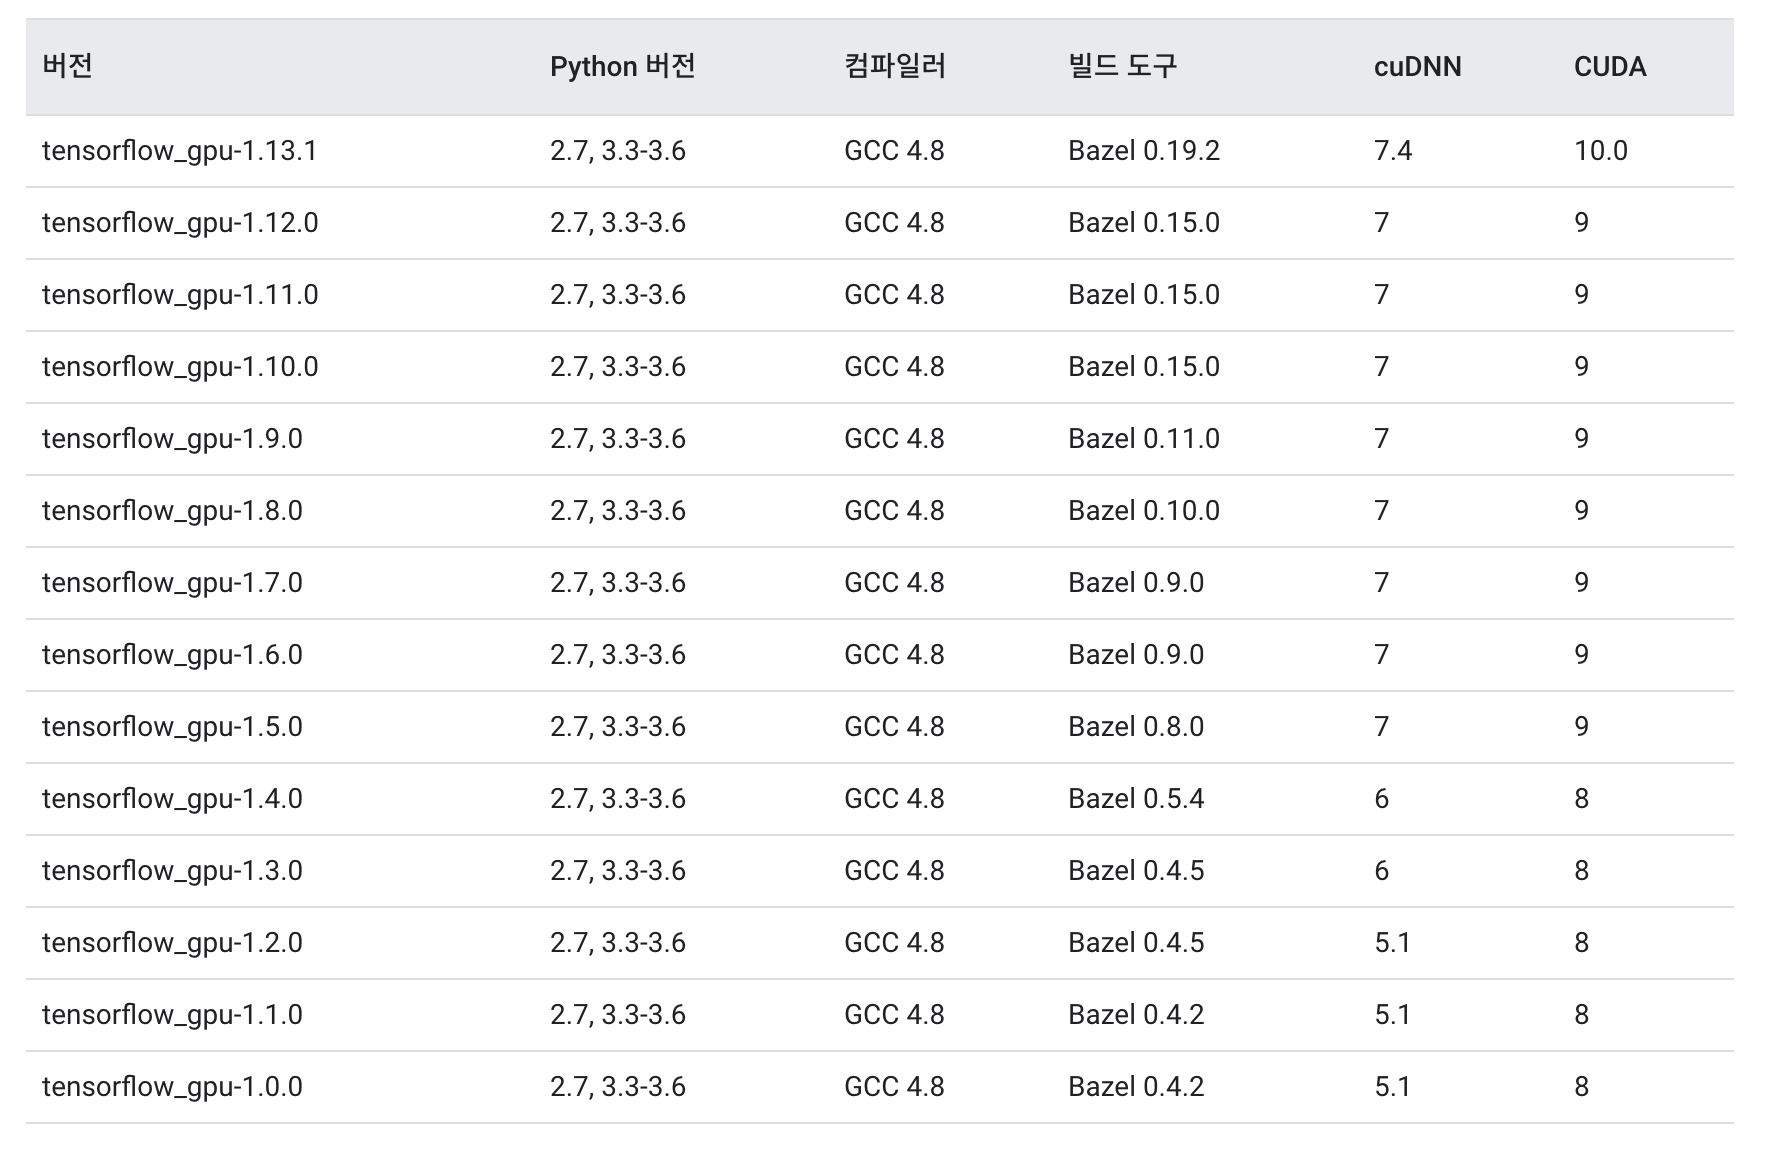1768x1156 pixels.
Task: Select GCC 4.8 in the 1.5.0 row
Action: 894,727
